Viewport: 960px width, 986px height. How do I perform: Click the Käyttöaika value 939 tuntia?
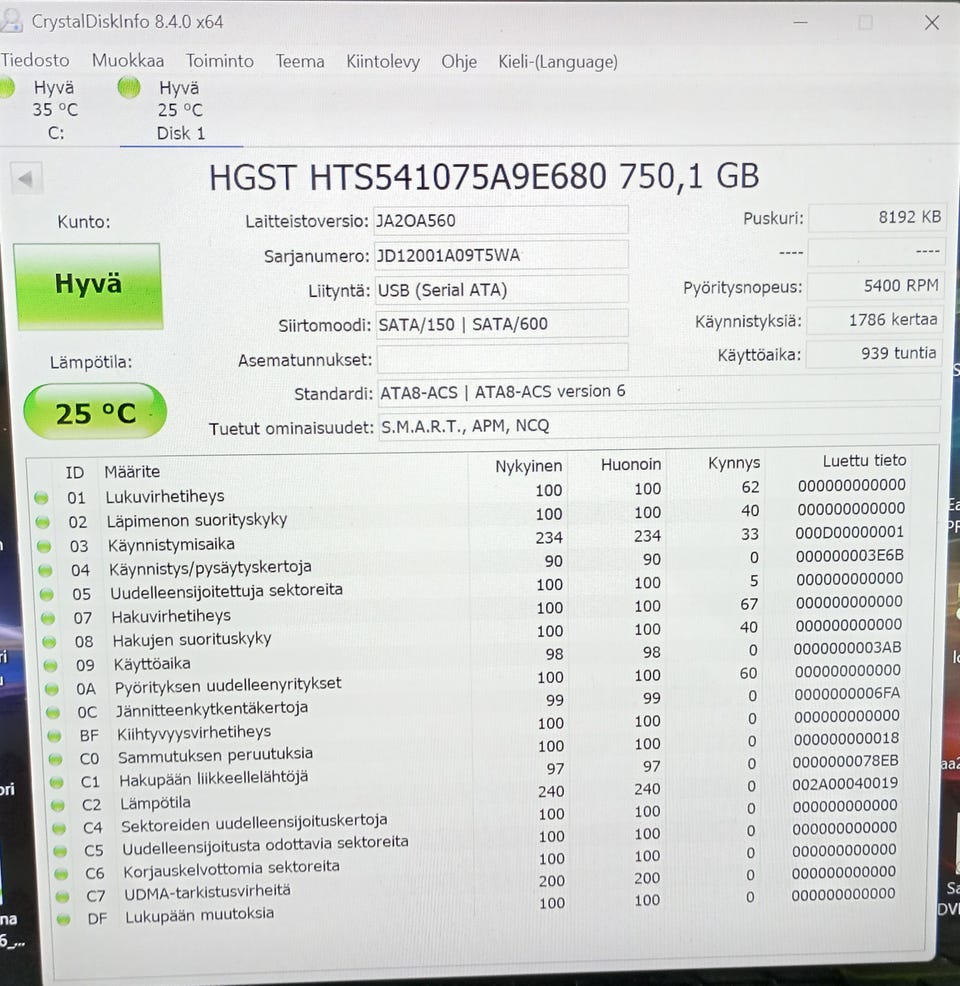coord(873,353)
